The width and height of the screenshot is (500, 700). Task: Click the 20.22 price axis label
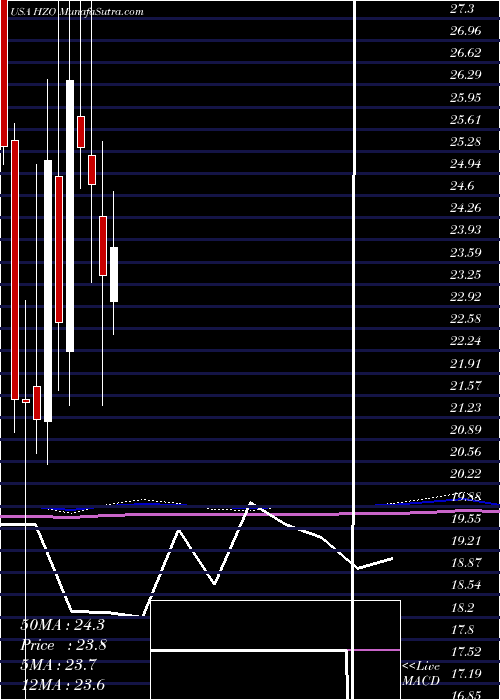click(x=466, y=473)
